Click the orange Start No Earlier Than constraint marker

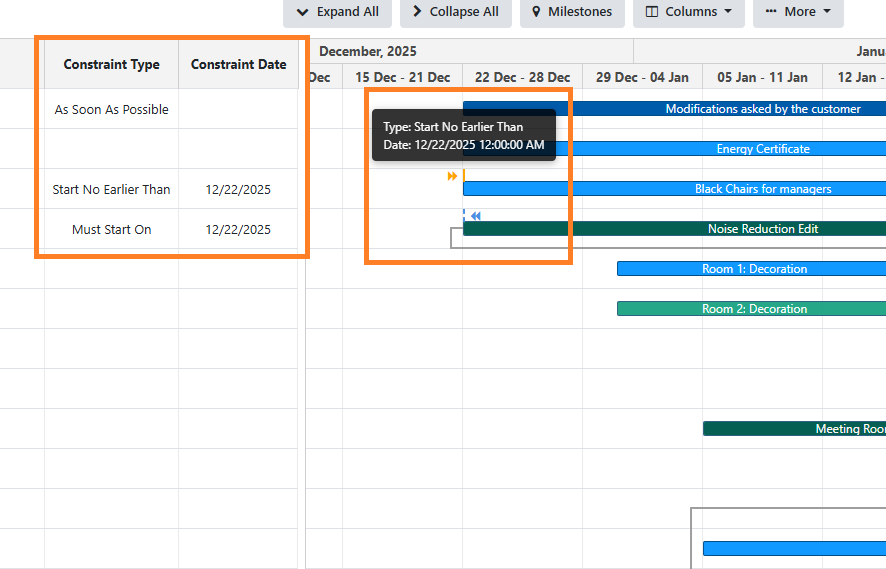click(453, 176)
